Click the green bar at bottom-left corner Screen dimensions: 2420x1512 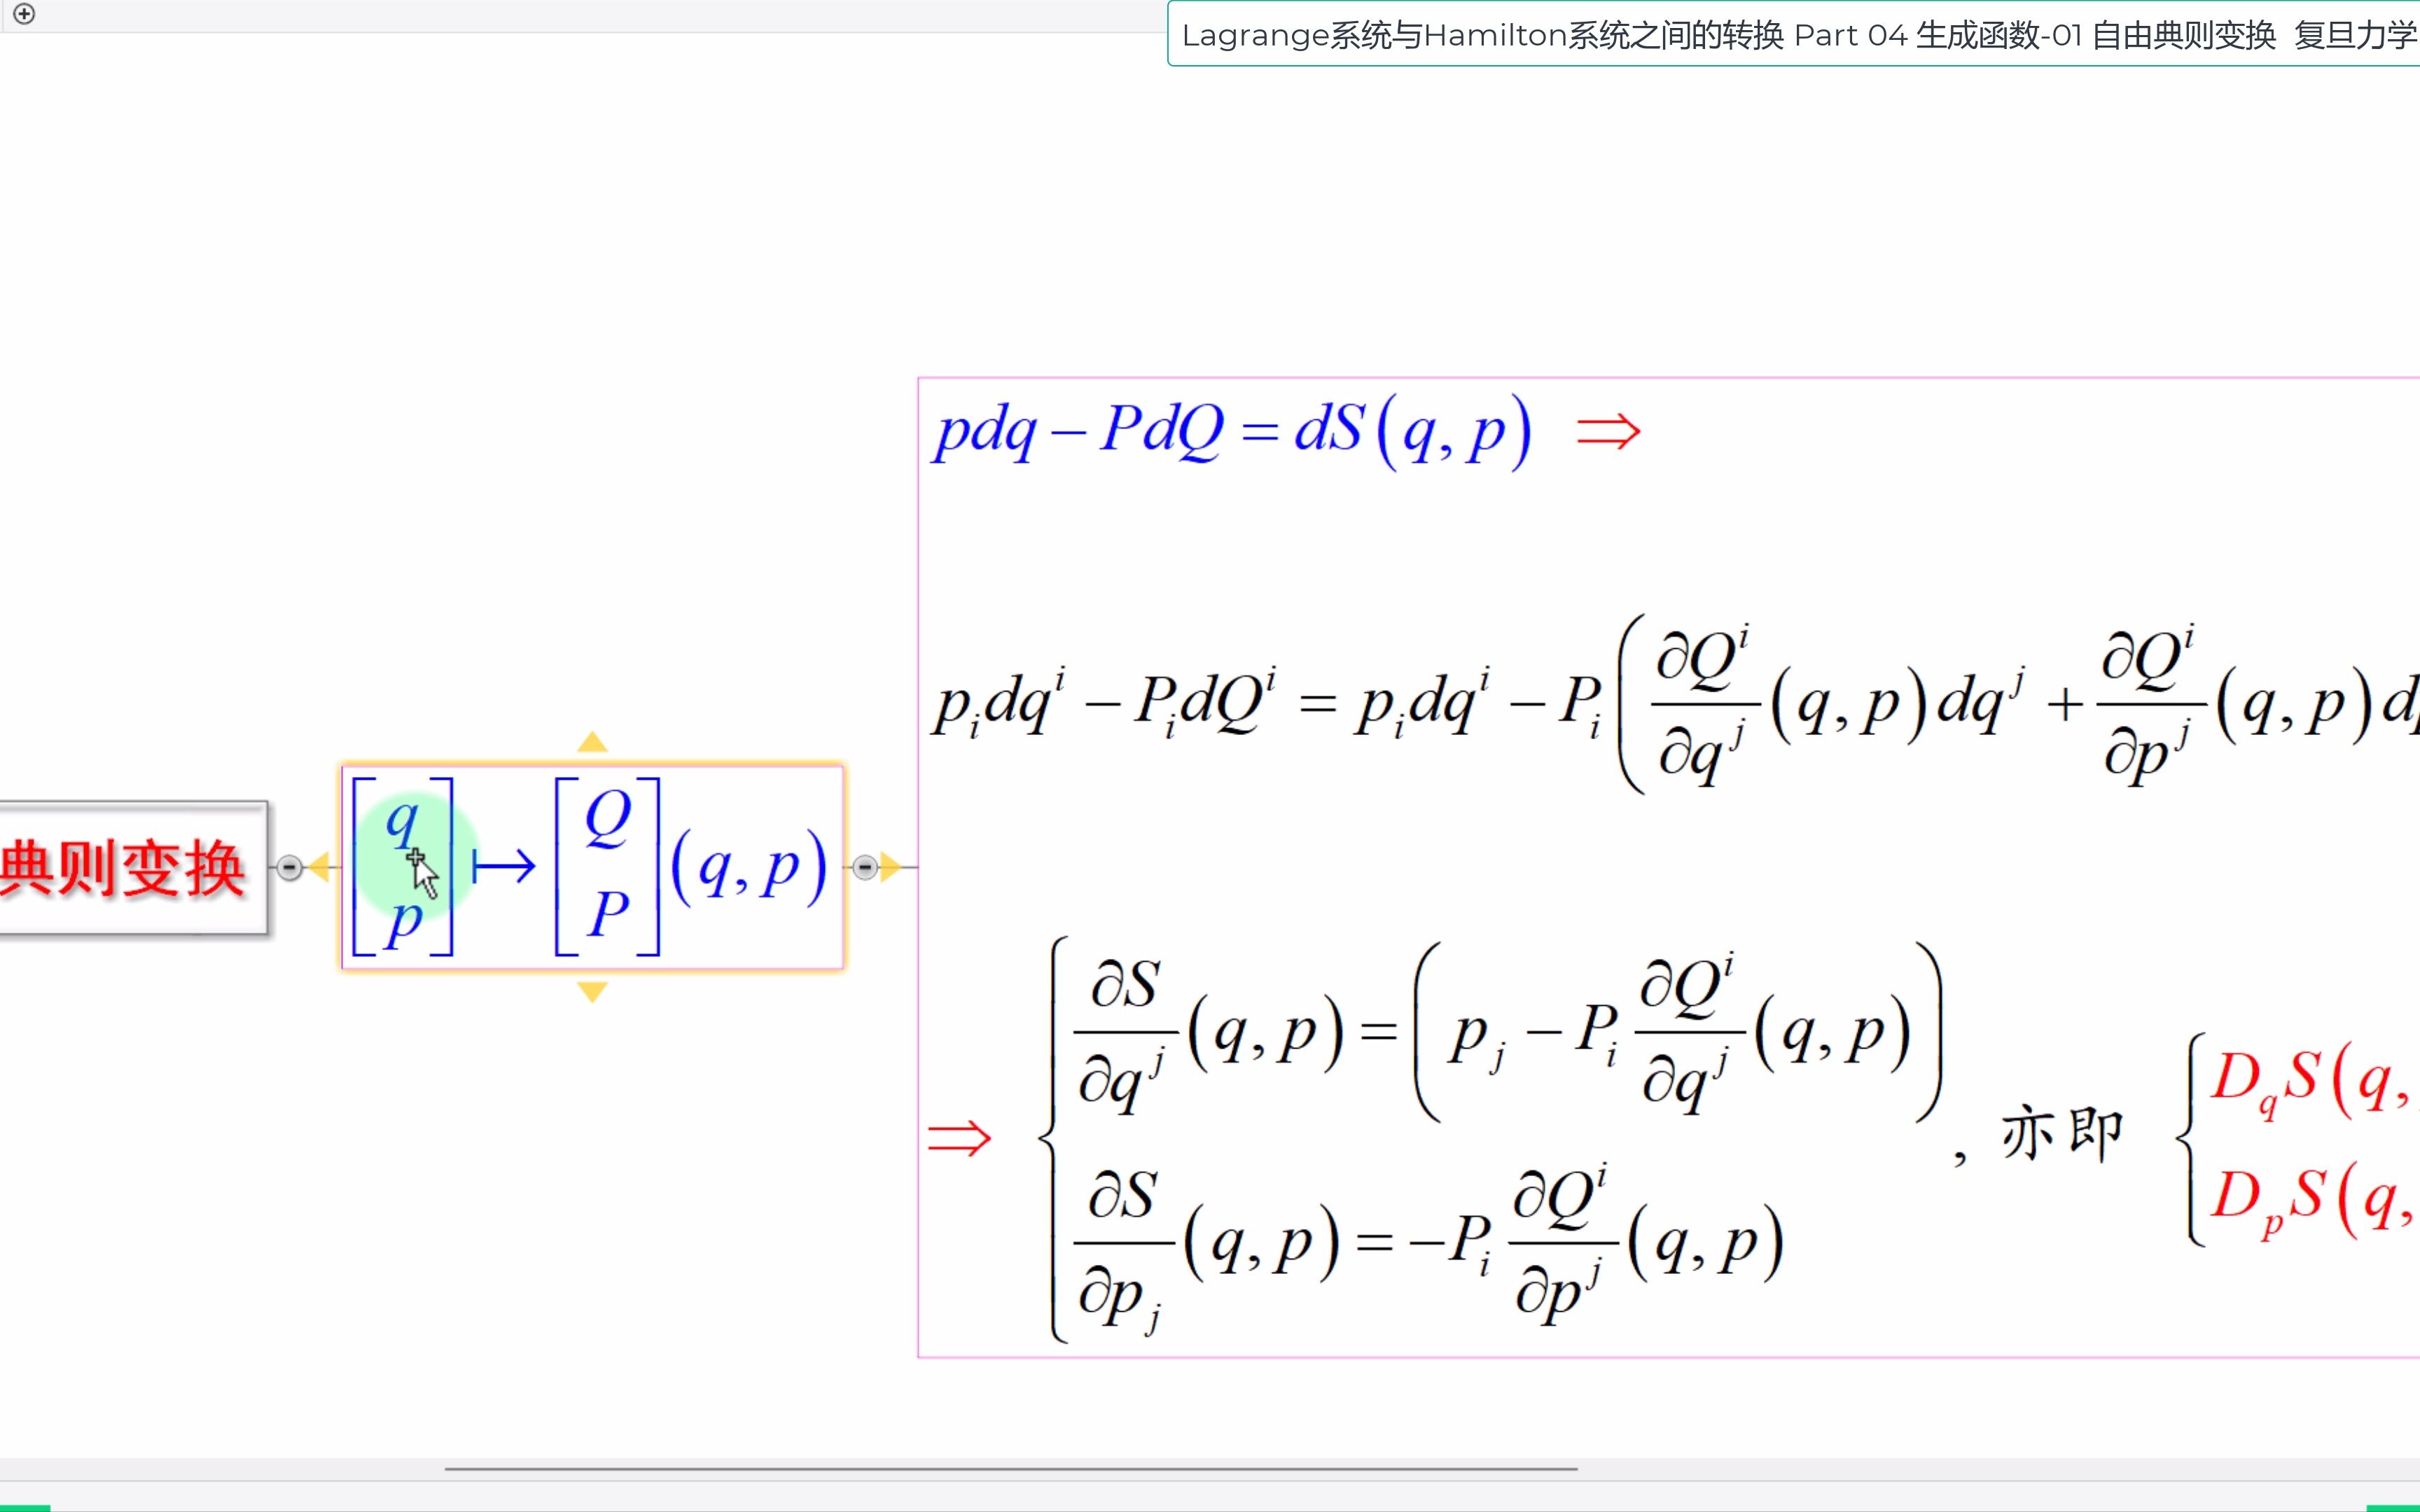point(24,1507)
